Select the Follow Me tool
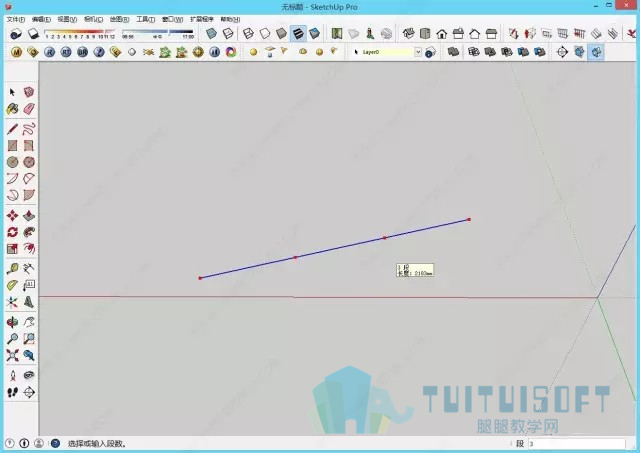The width and height of the screenshot is (640, 453). (x=29, y=232)
